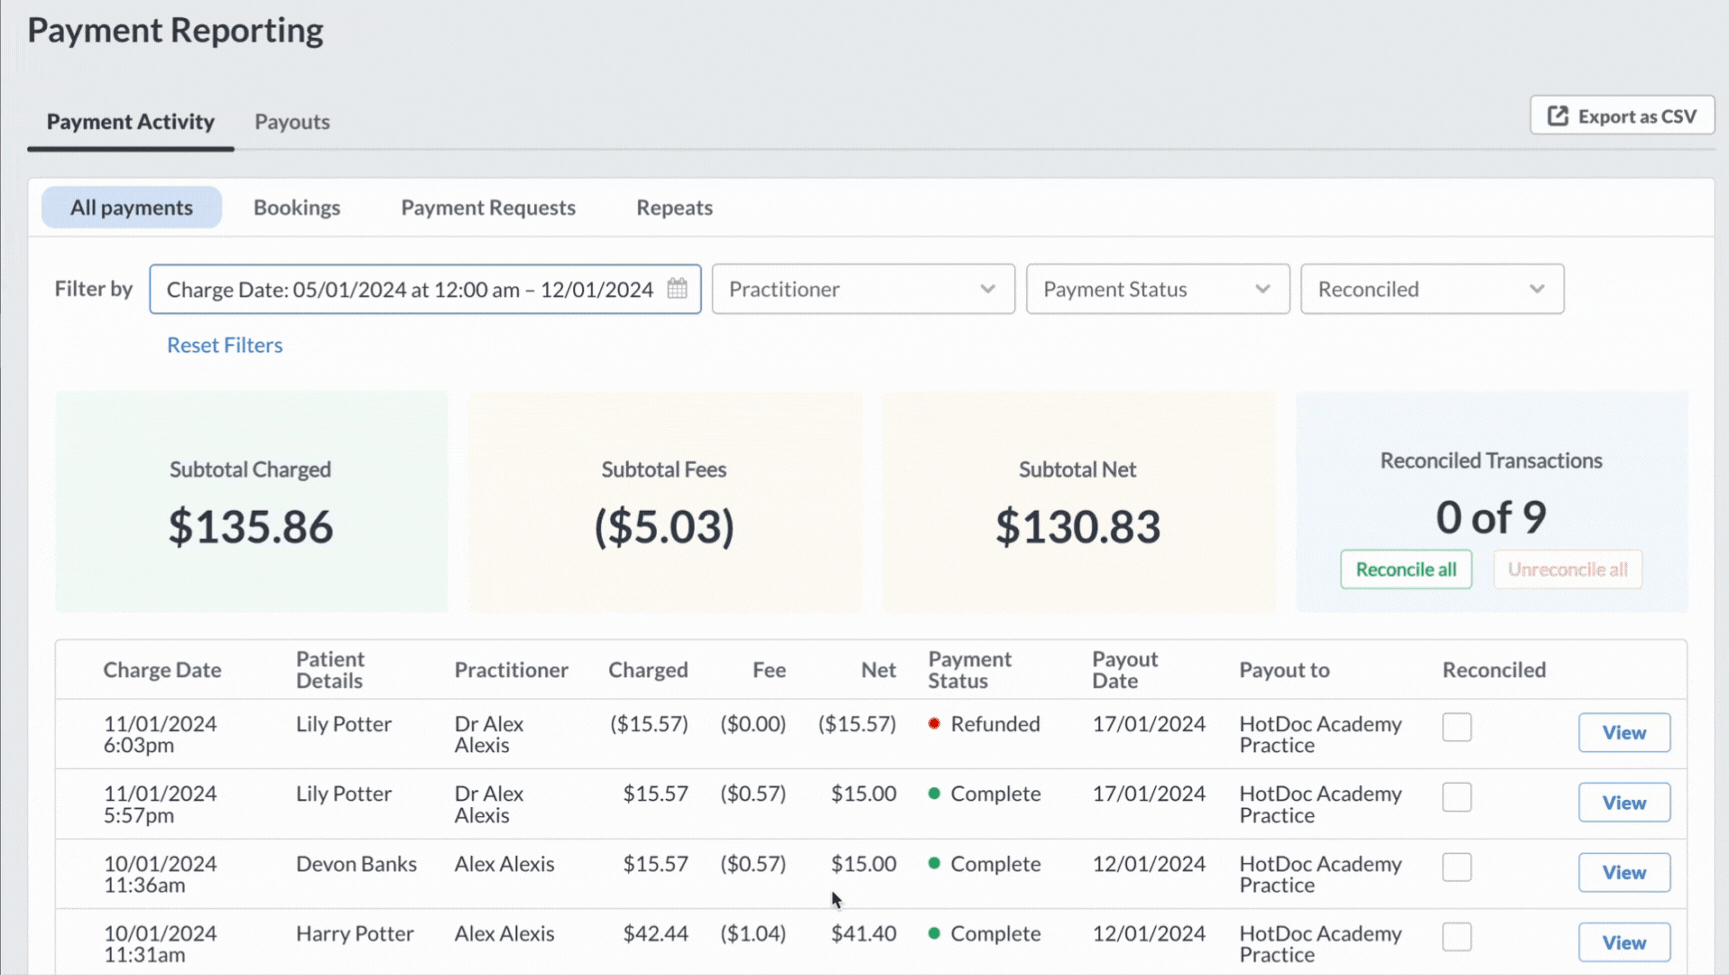Select the Repeats sub-tab
Image resolution: width=1729 pixels, height=975 pixels.
(674, 207)
